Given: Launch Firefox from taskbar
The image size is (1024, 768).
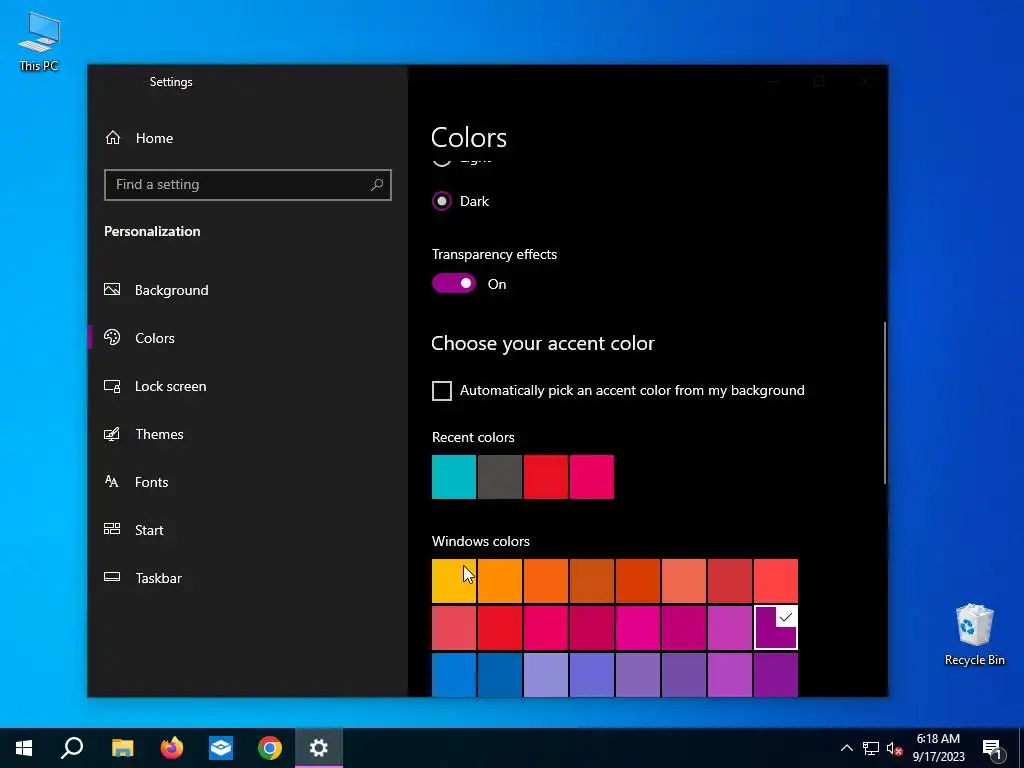Looking at the screenshot, I should click(x=172, y=748).
